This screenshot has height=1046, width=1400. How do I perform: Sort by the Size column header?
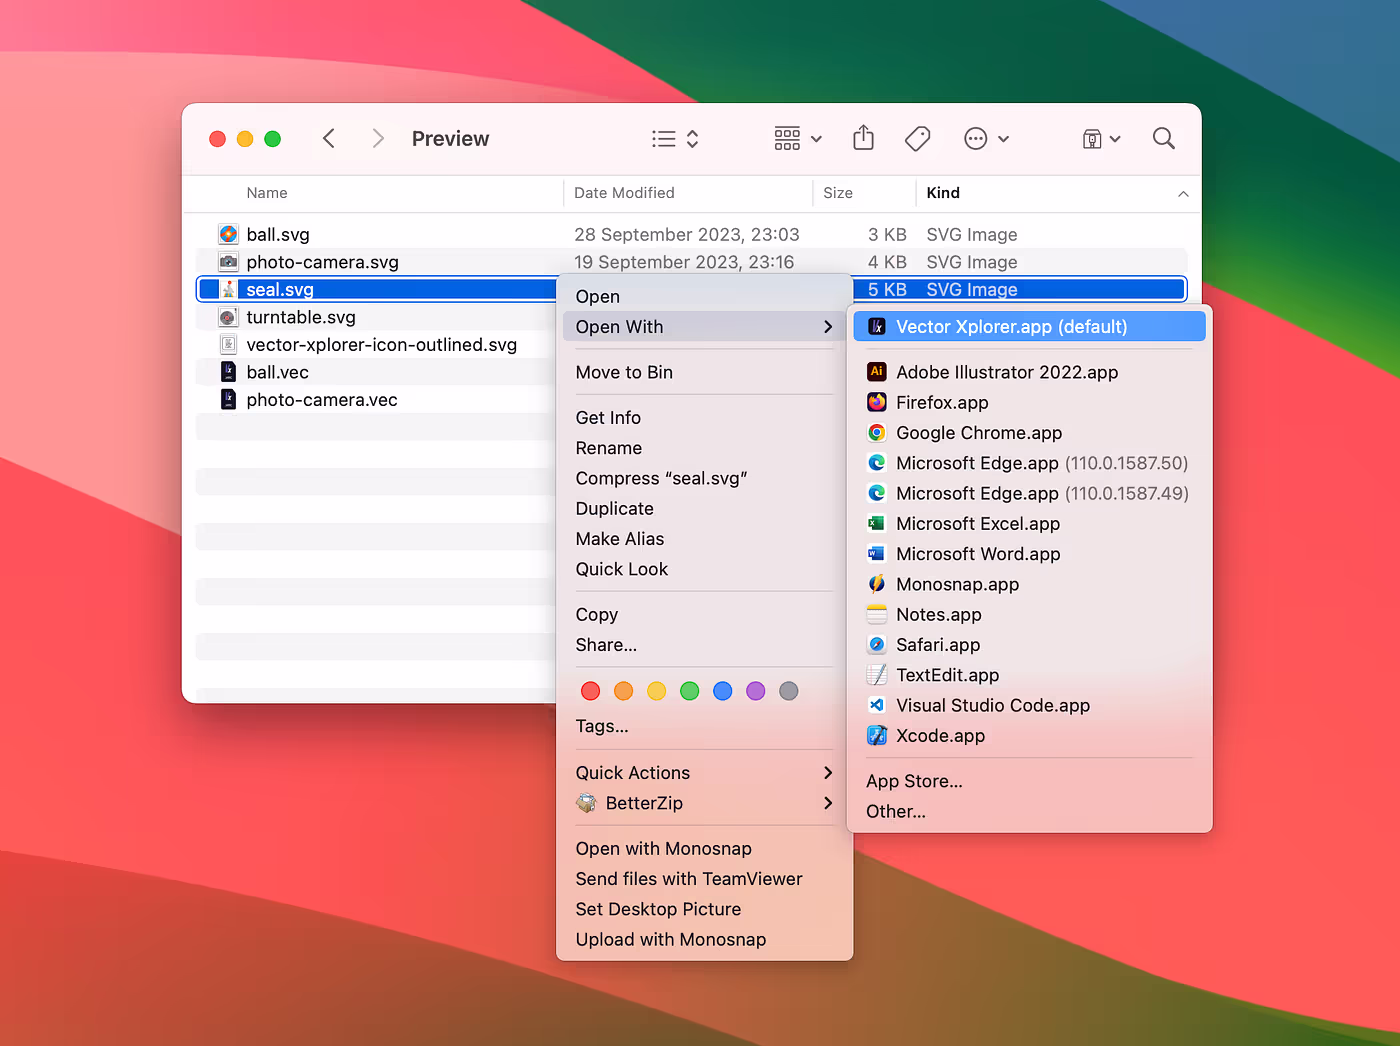[x=838, y=193]
